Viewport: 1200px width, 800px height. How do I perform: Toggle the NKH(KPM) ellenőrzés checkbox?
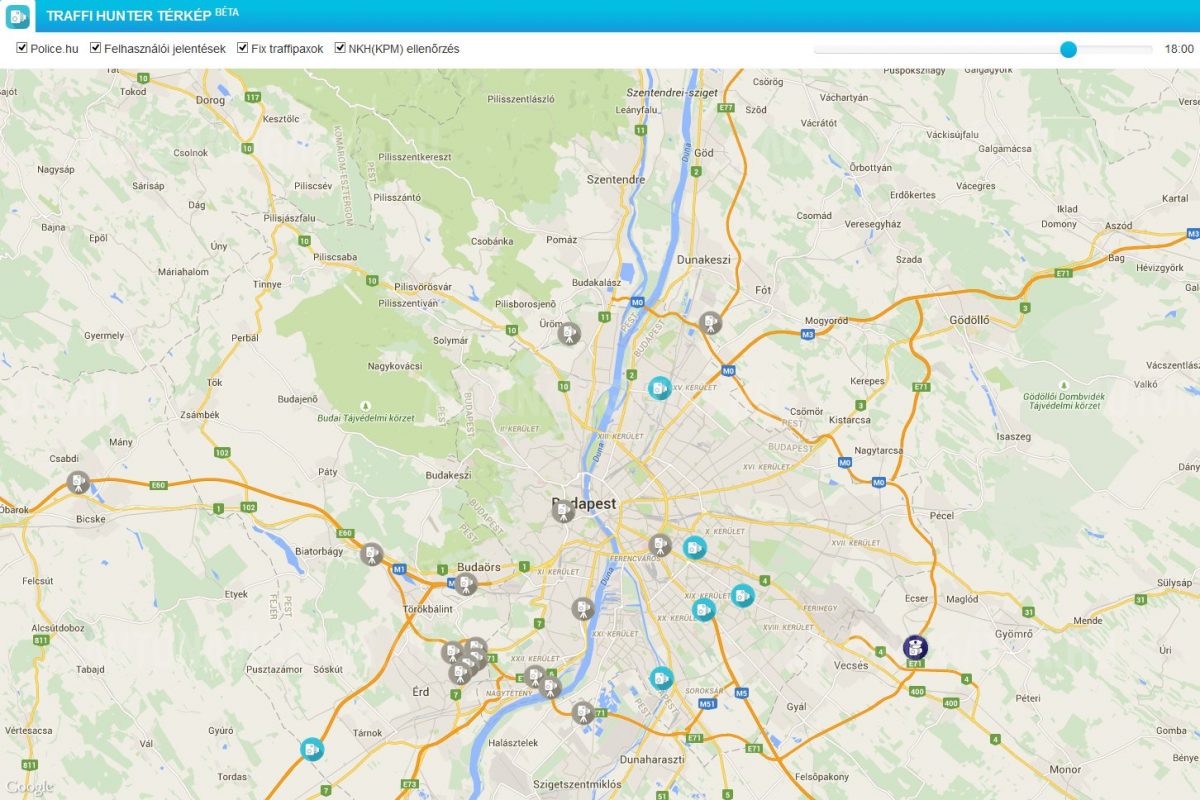click(x=340, y=48)
